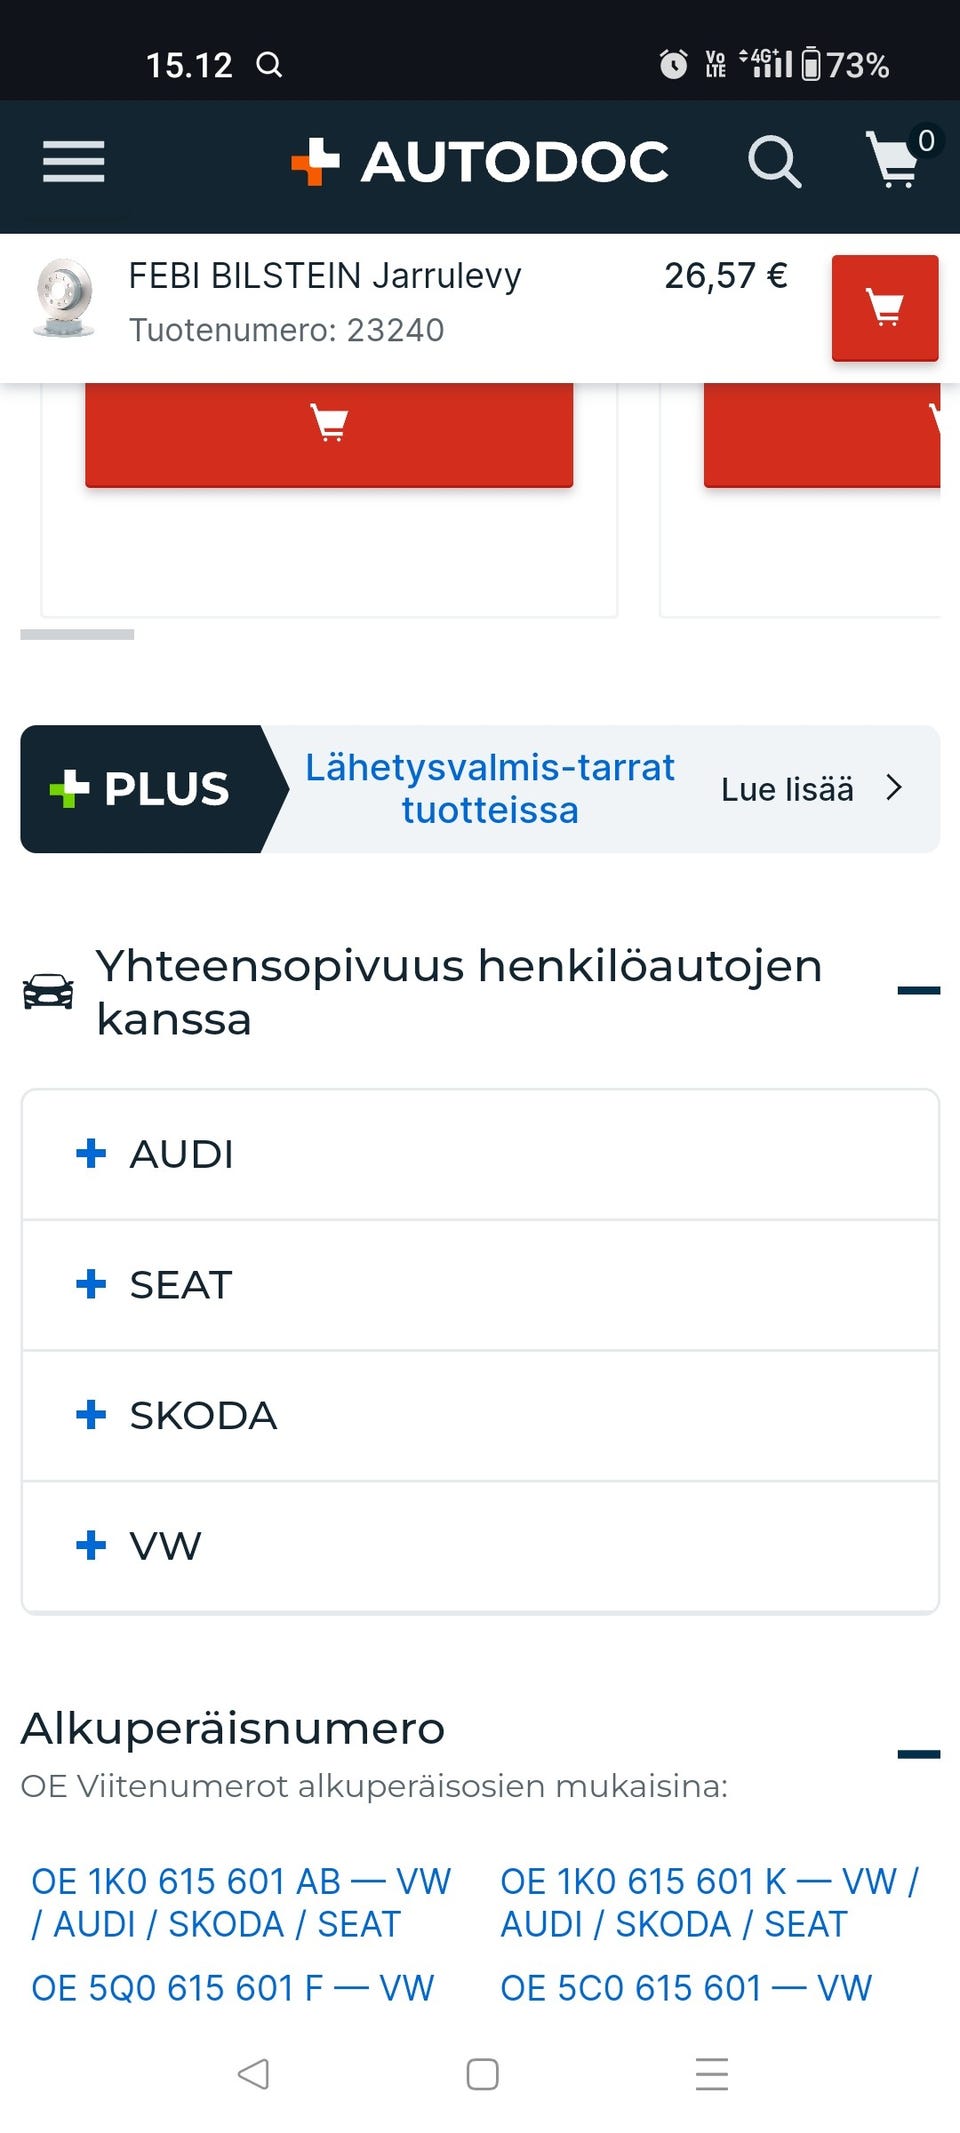Click the brake disc product thumbnail

pos(65,299)
